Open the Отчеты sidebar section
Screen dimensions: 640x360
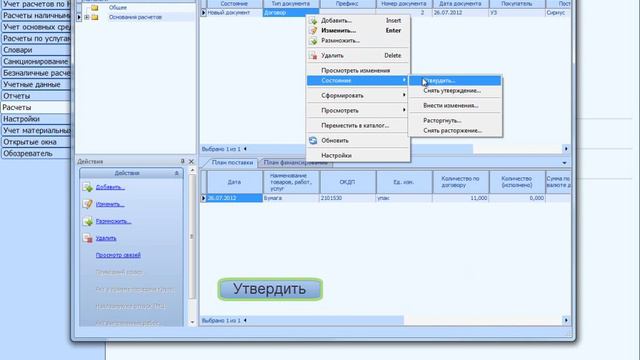point(36,96)
